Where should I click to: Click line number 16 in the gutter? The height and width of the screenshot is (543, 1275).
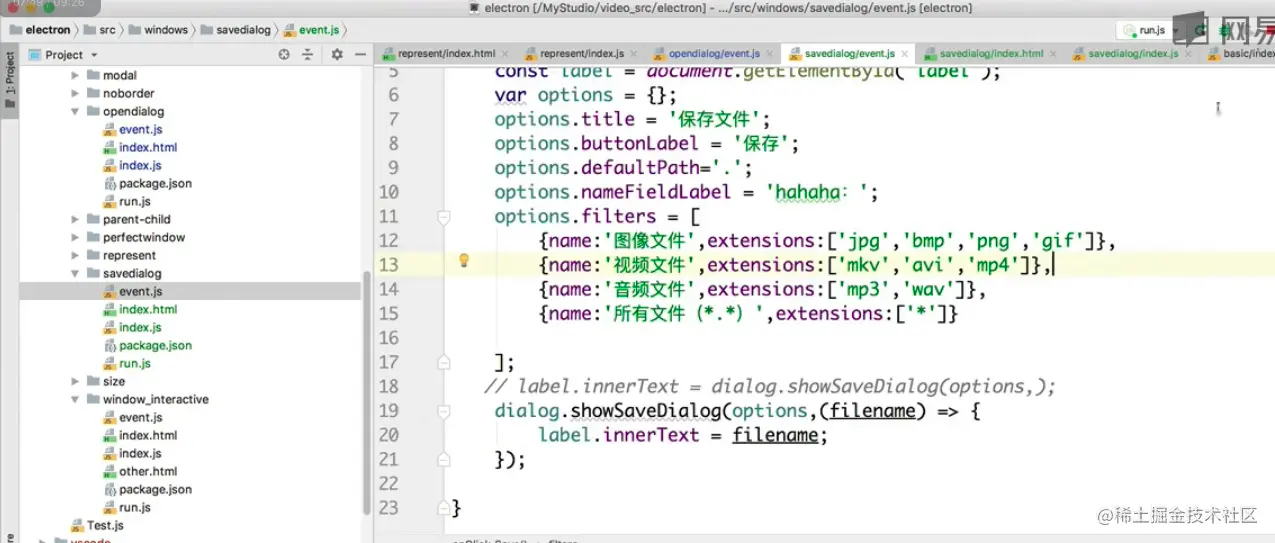tap(389, 338)
